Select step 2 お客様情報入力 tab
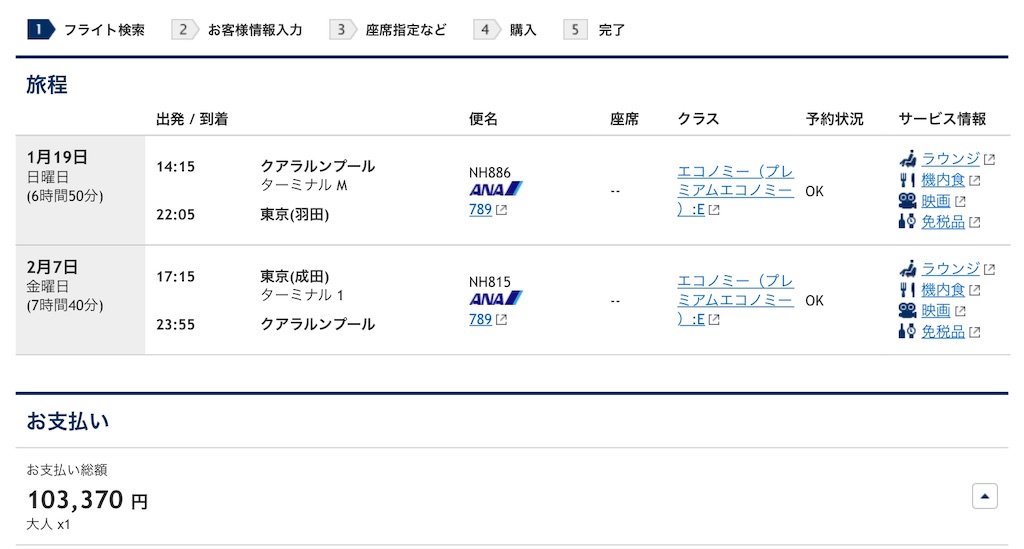 pos(237,29)
